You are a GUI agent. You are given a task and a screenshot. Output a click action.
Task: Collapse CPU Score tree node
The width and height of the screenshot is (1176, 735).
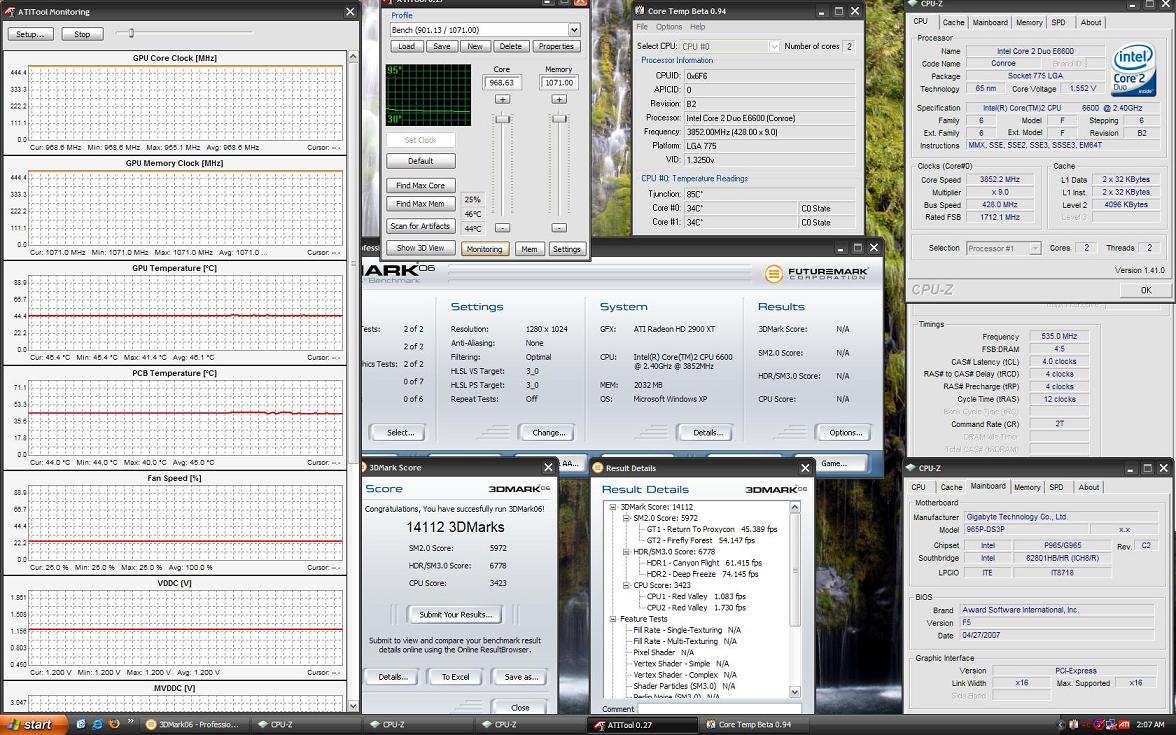626,586
